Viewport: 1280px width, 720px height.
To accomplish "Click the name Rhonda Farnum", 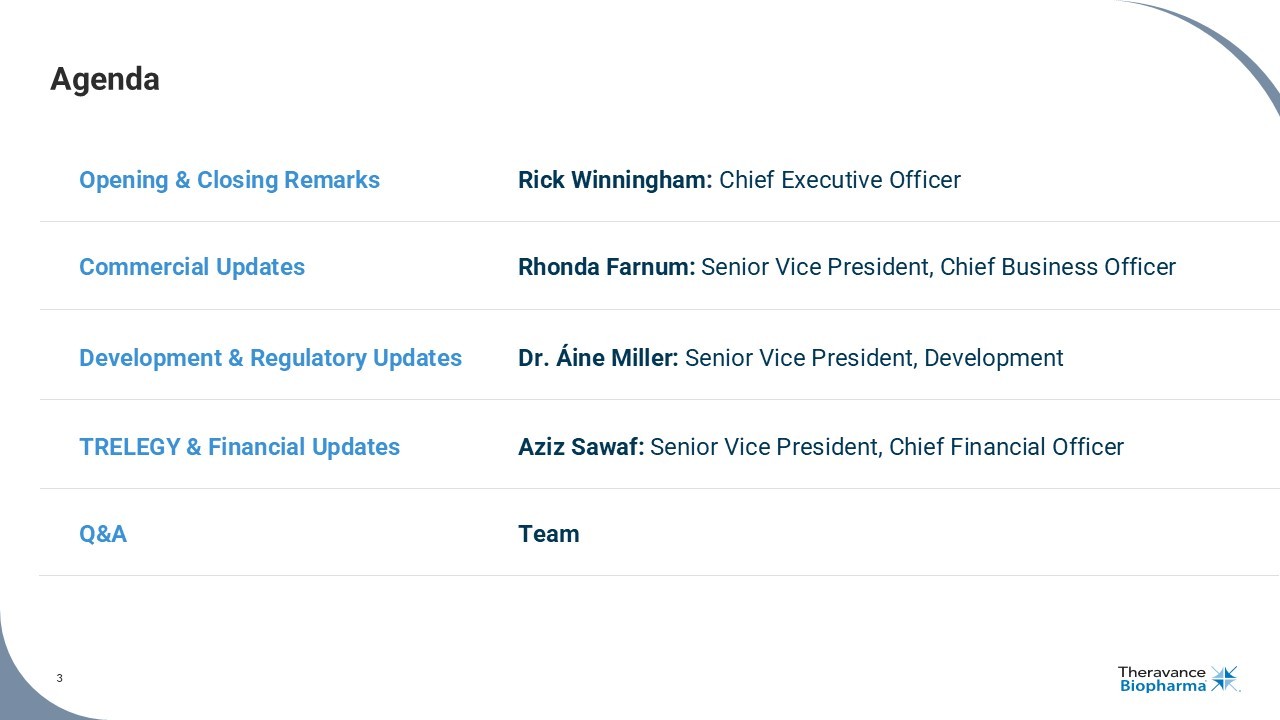I will point(606,267).
